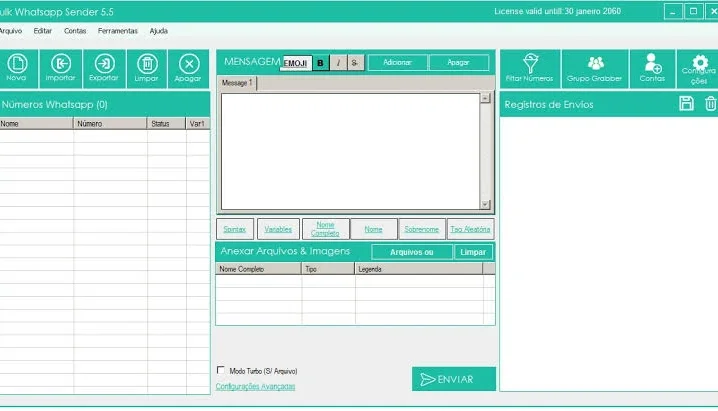Viewport: 718px width, 411px height.
Task: Click the Números Whatsapp (0) heading
Action: (x=54, y=105)
